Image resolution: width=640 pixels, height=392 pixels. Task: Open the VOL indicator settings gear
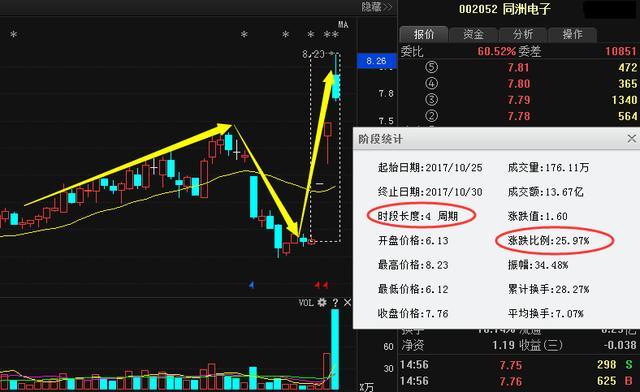322,303
